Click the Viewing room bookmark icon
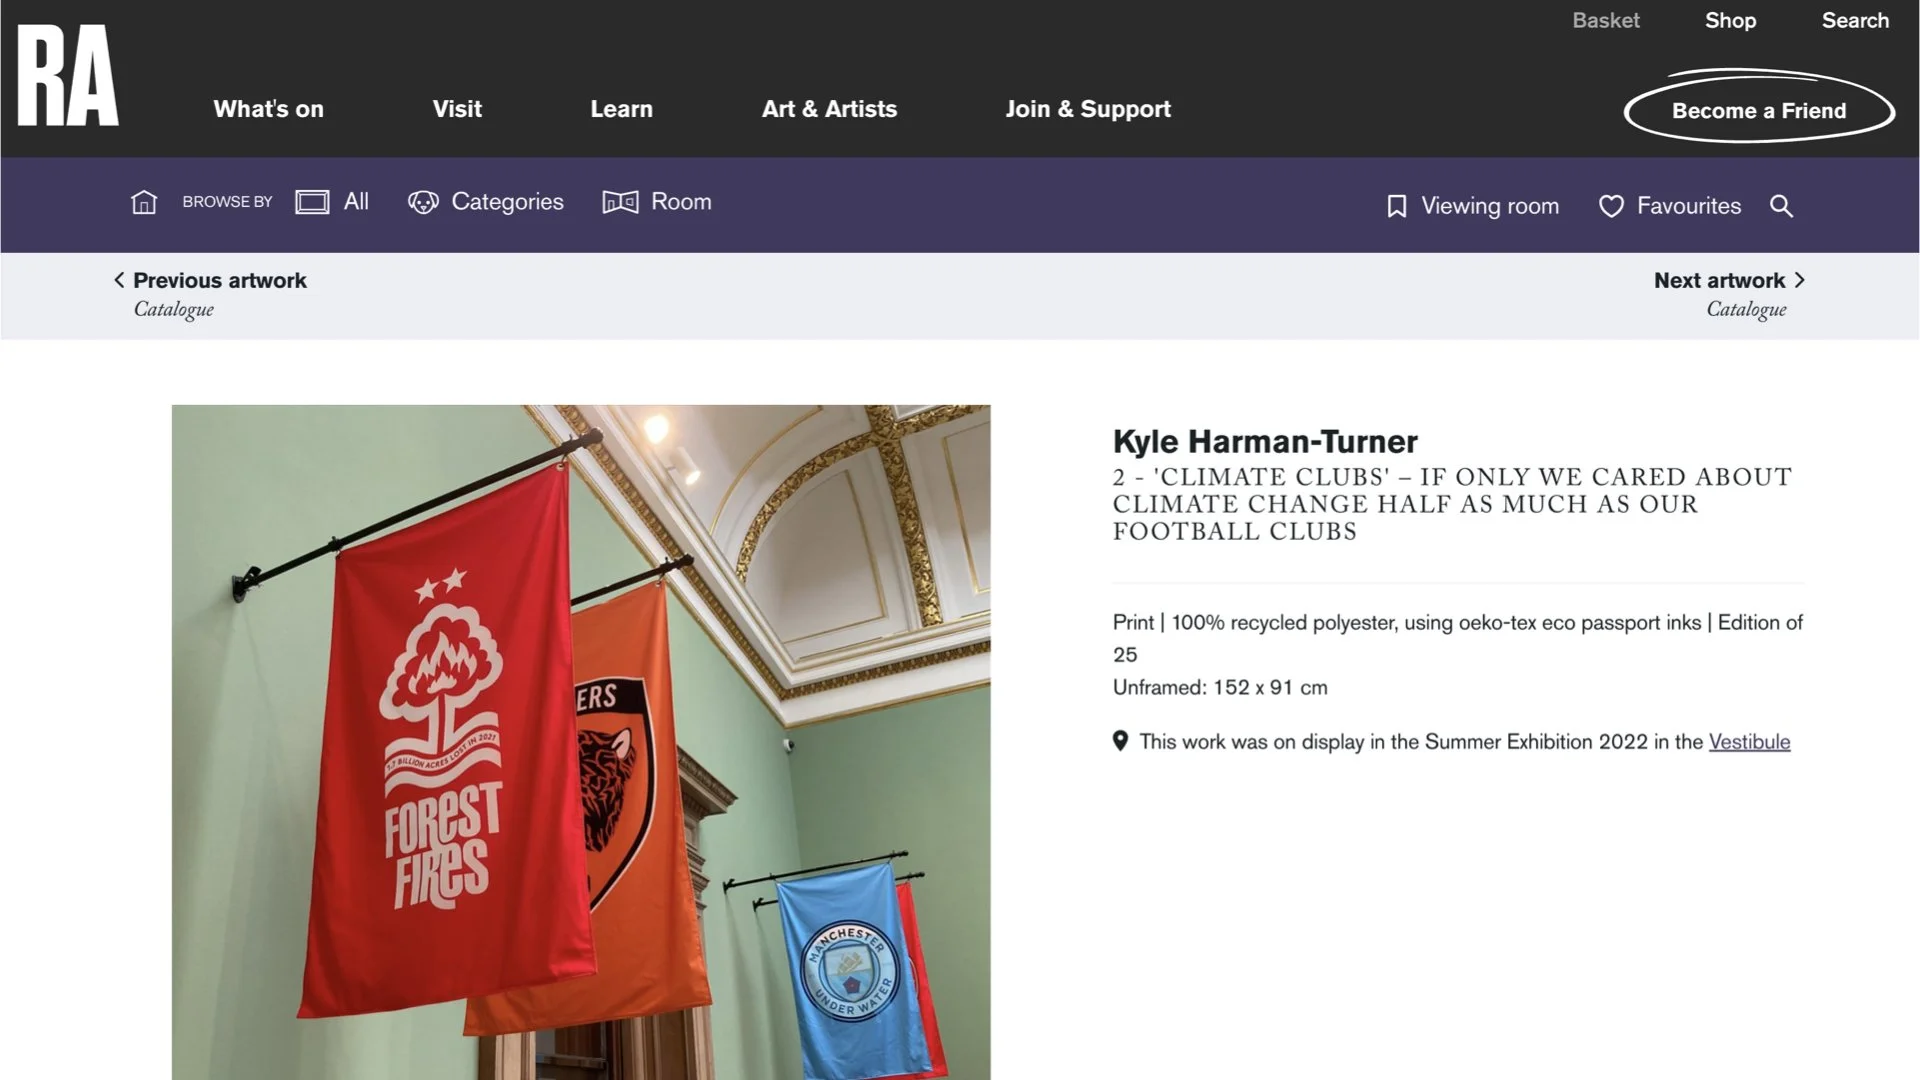Viewport: 1920px width, 1080px height. [x=1397, y=206]
